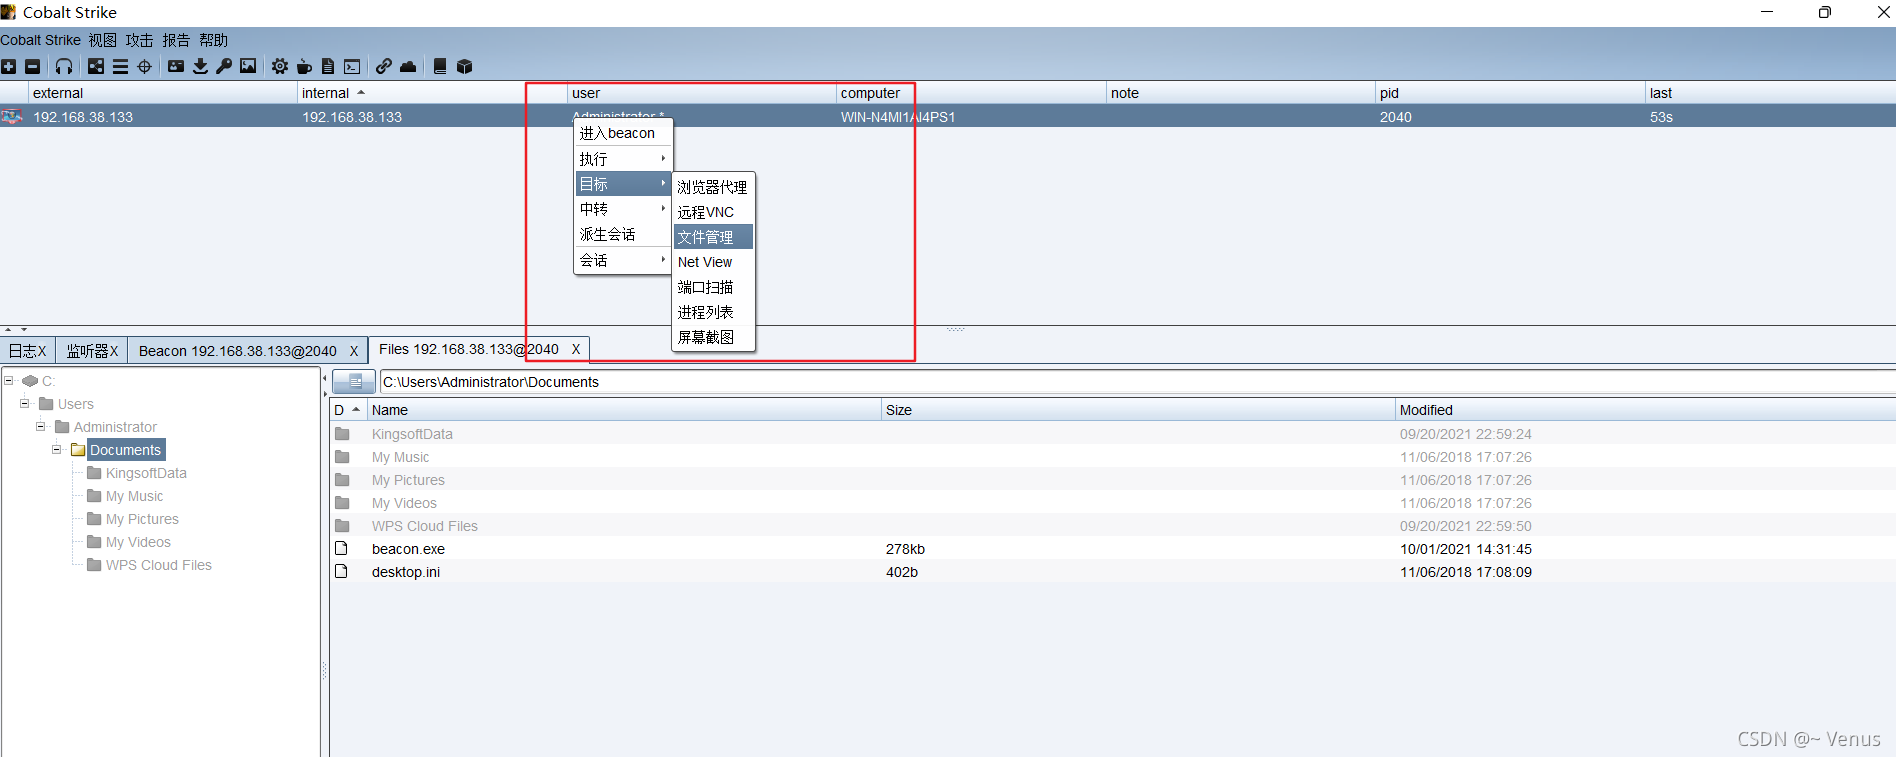Sort sessions by pid column header
This screenshot has width=1896, height=757.
pos(1510,92)
